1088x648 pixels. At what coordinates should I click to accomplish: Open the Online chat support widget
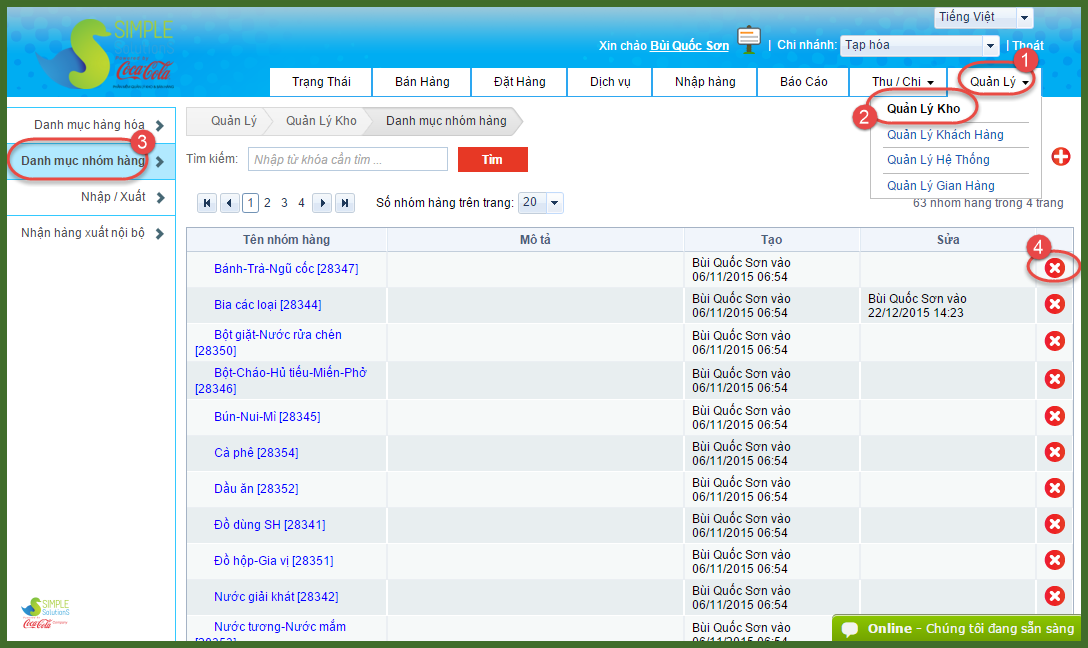point(957,629)
